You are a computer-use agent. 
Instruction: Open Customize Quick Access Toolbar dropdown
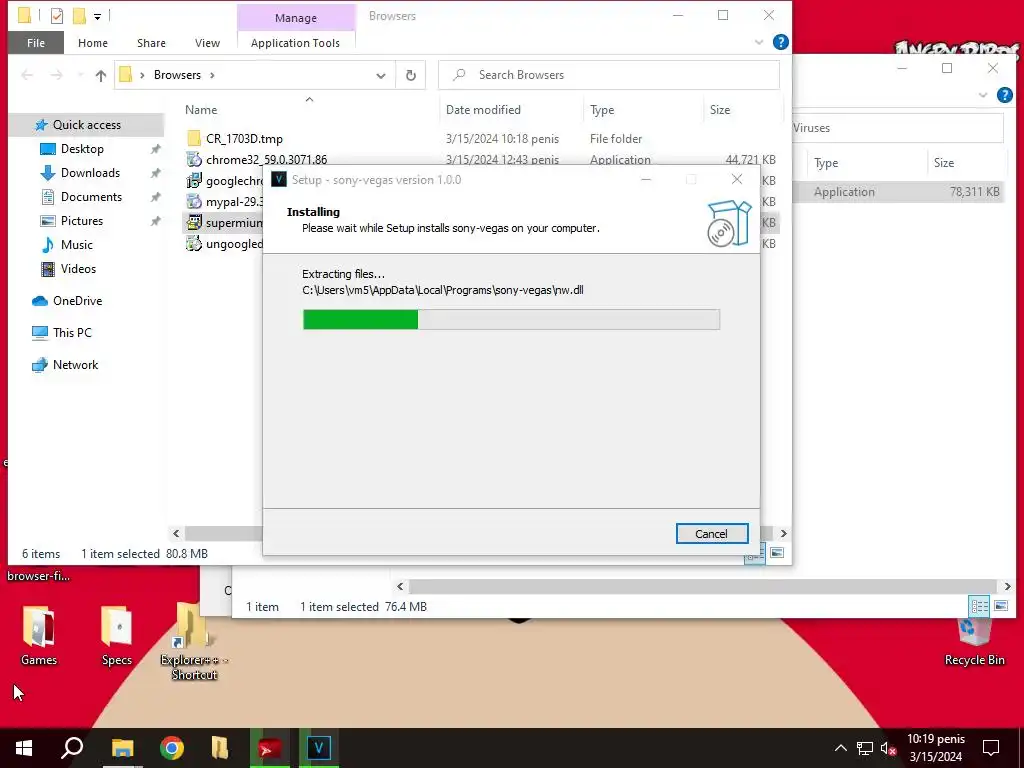coord(97,16)
